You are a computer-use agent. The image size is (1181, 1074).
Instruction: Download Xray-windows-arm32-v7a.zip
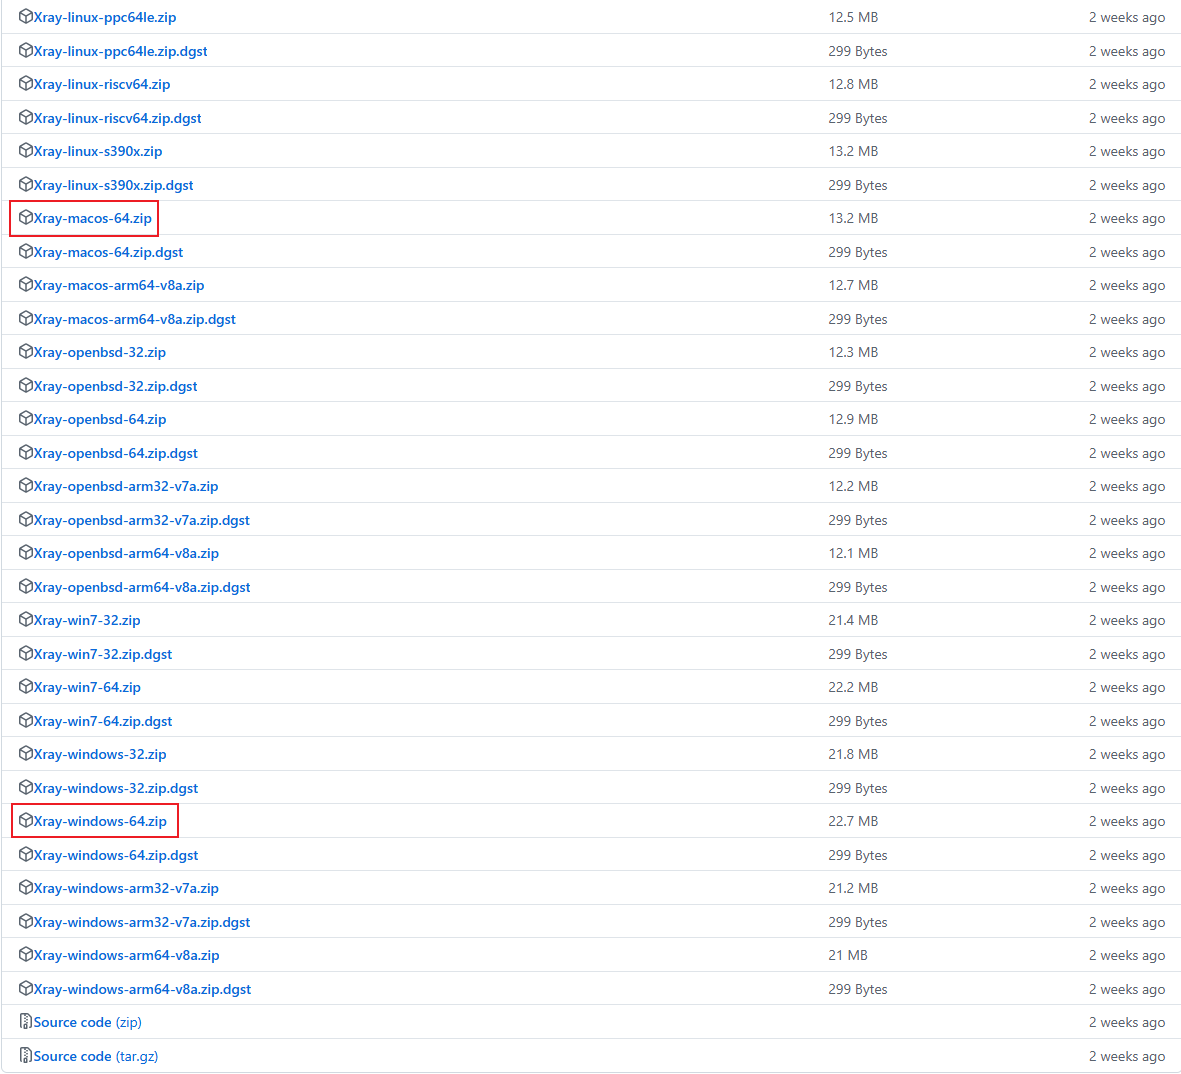[126, 888]
